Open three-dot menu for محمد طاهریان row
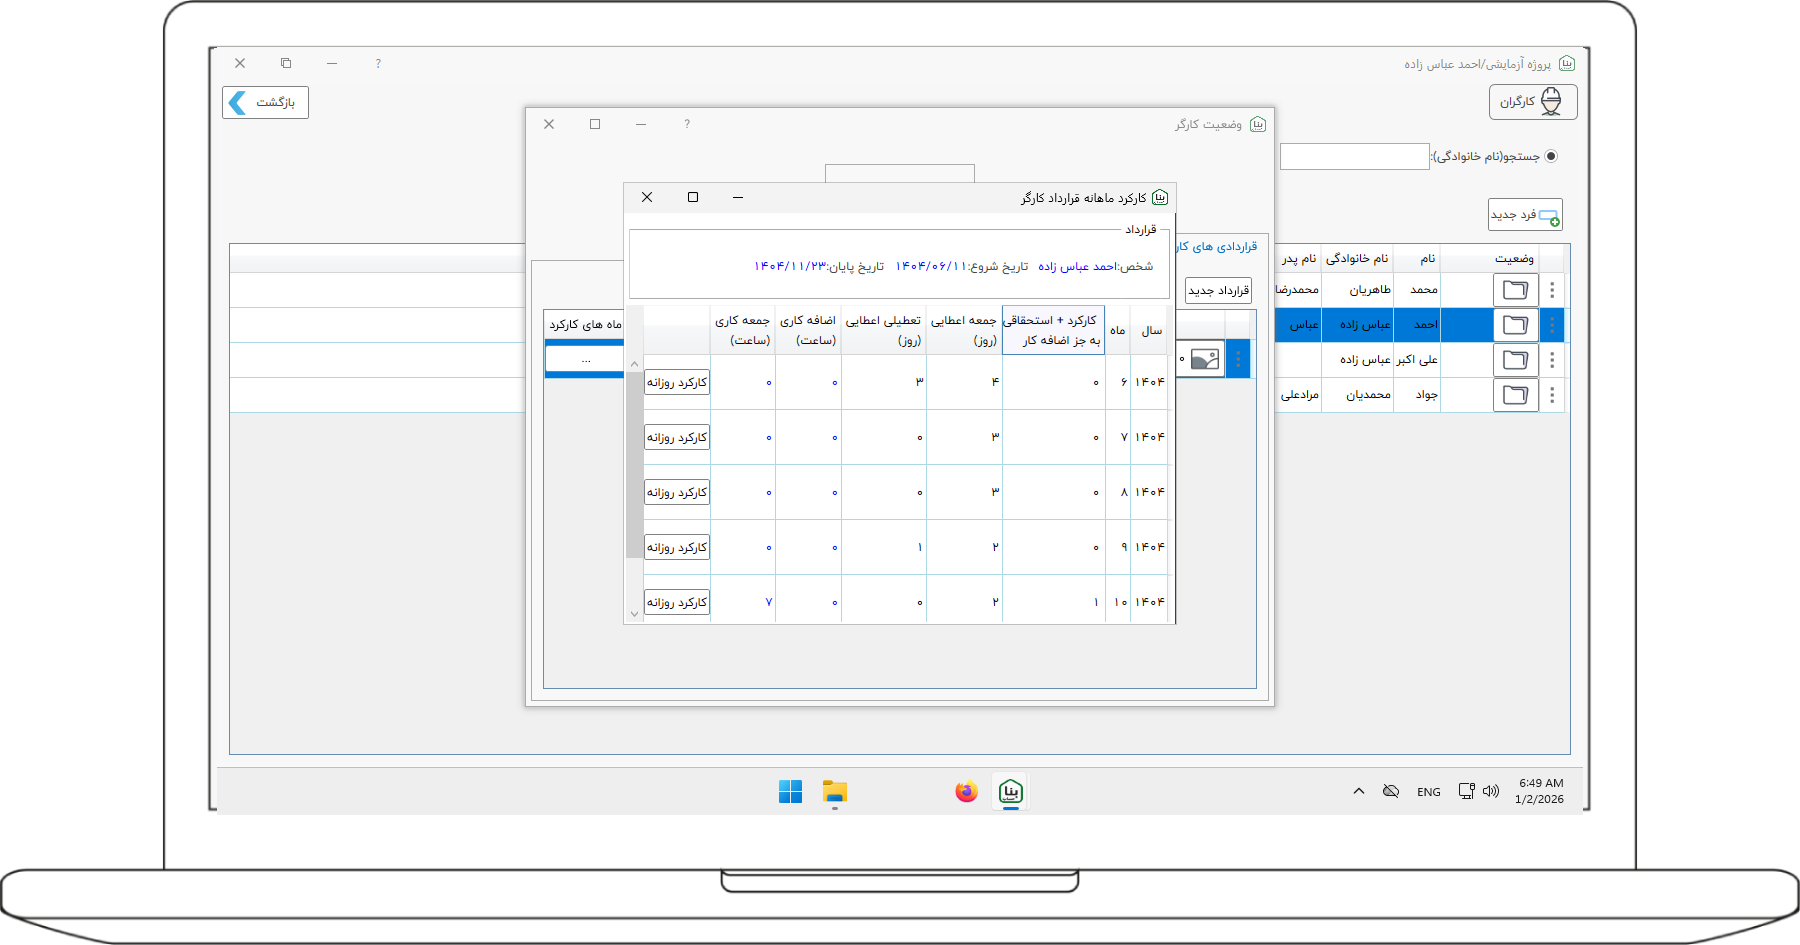The image size is (1800, 945). pyautogui.click(x=1552, y=290)
